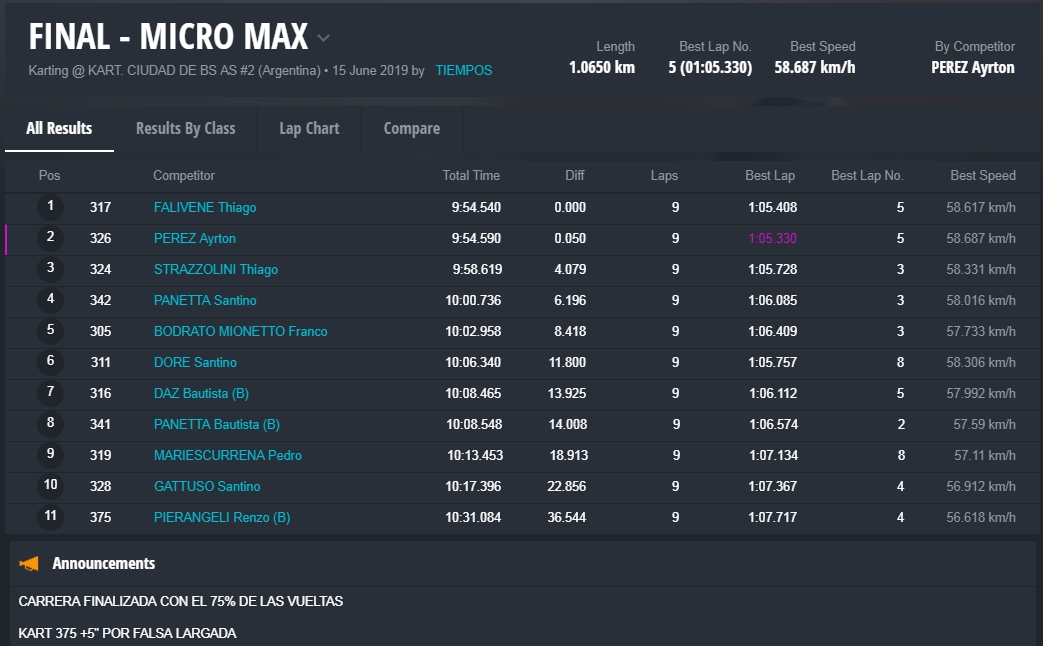Image resolution: width=1043 pixels, height=646 pixels.
Task: Click PEREZ Ayrton in the results table
Action: (195, 239)
